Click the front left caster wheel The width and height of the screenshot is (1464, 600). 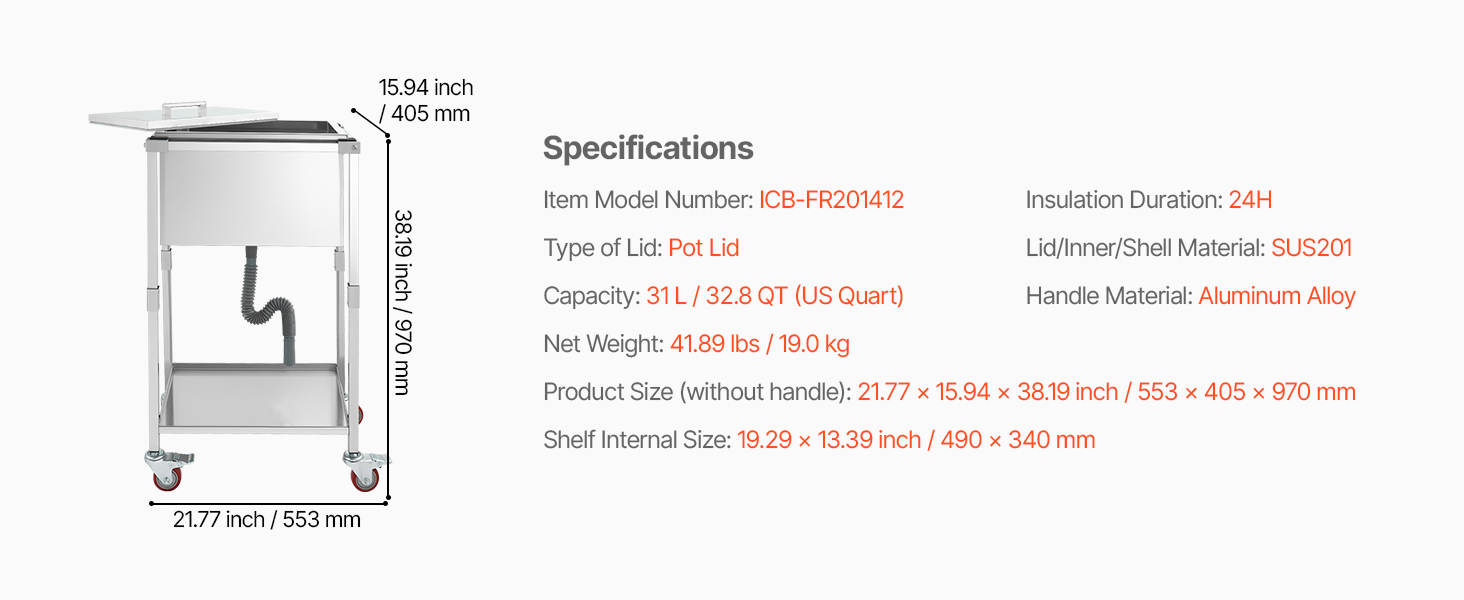(166, 473)
